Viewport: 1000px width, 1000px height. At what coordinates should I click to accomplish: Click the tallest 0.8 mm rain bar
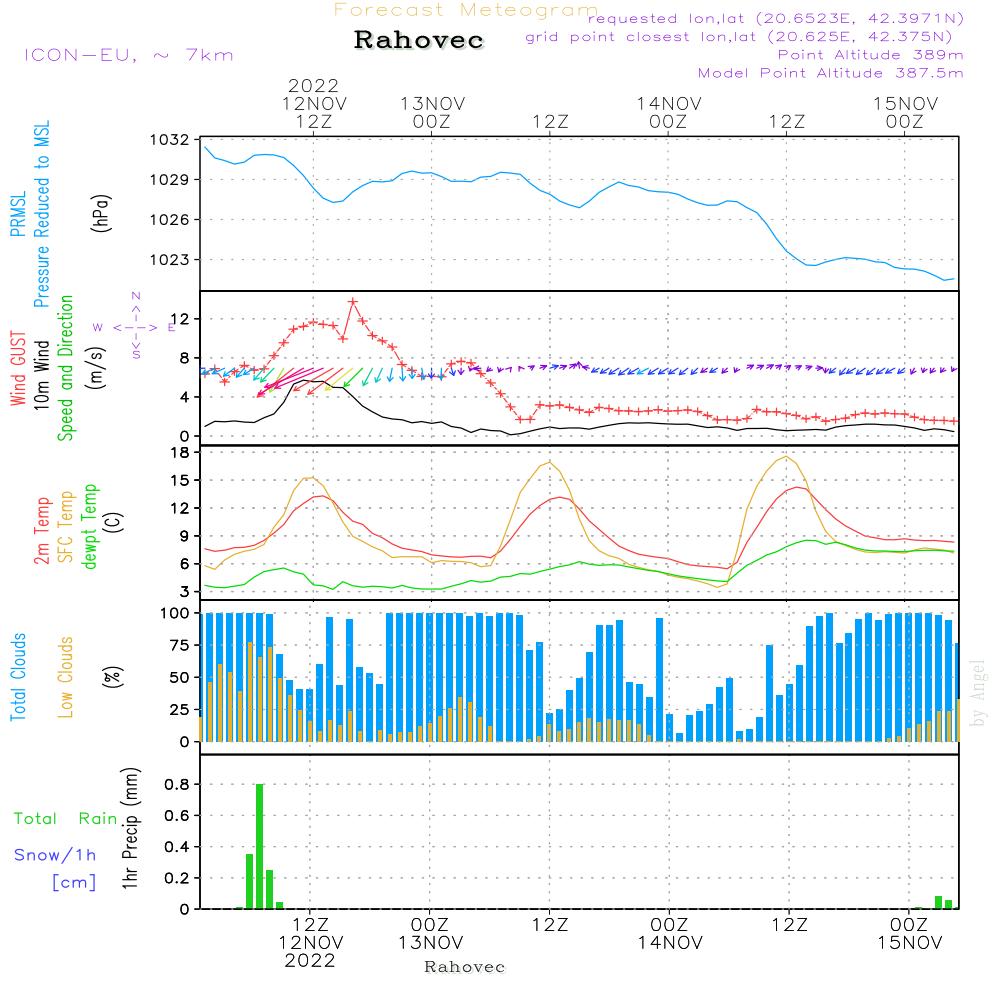click(x=260, y=846)
